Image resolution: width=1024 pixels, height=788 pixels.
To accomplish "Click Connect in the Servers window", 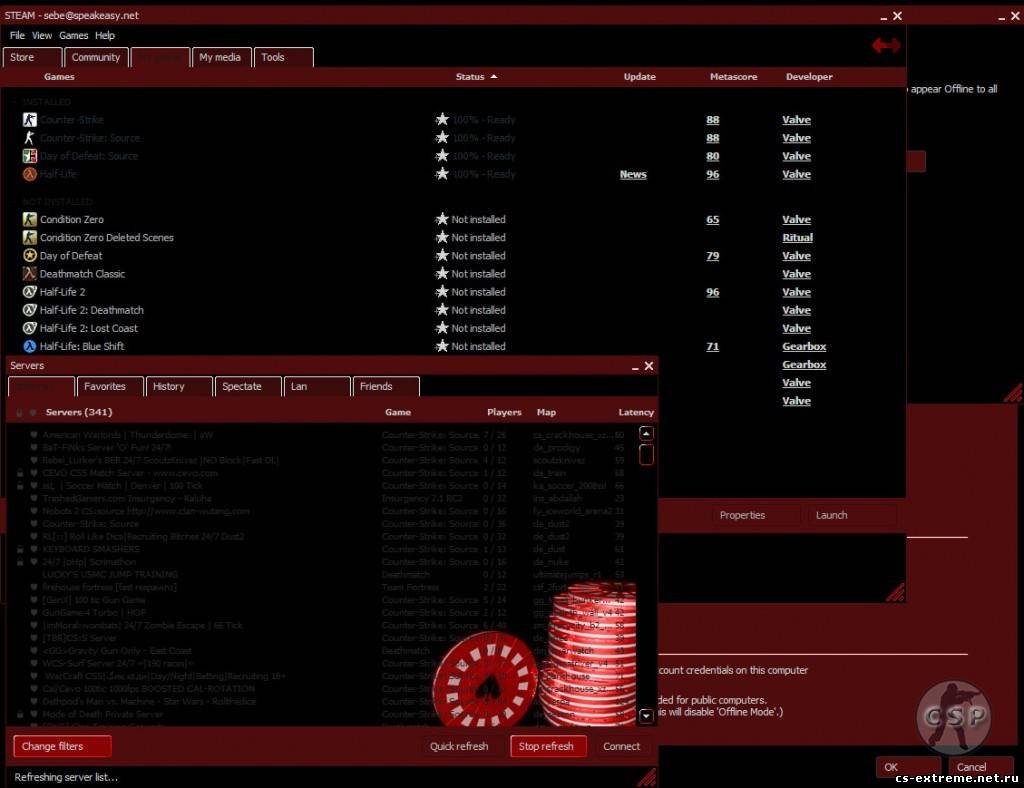I will (621, 746).
